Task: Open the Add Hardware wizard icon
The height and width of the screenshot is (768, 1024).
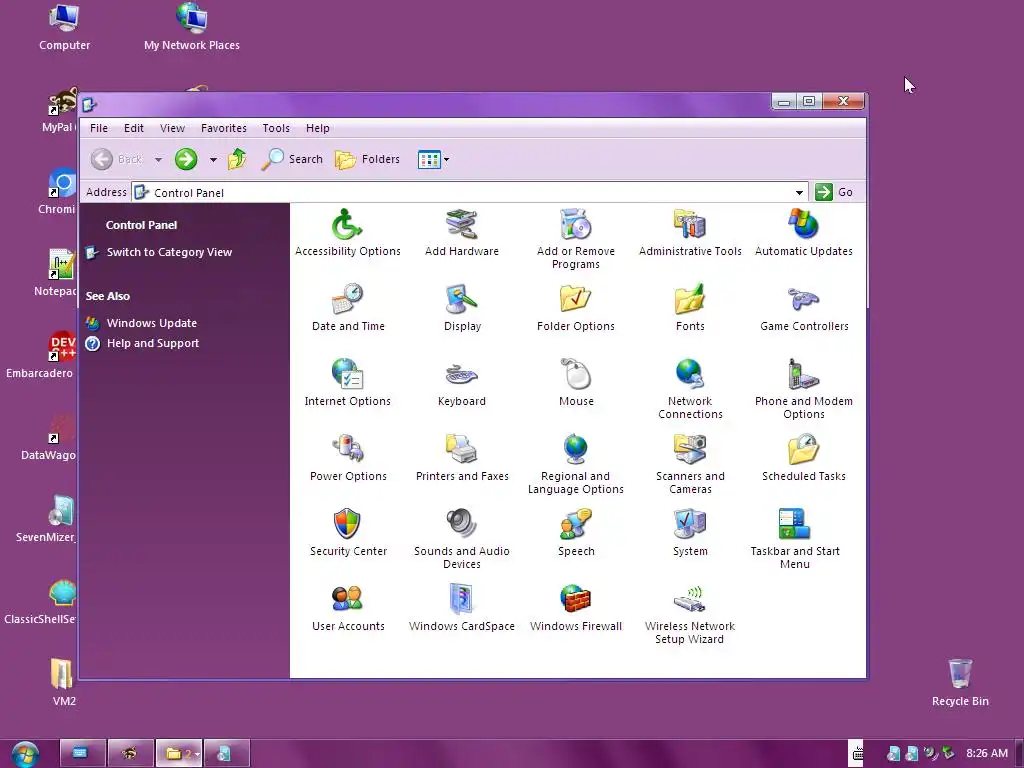Action: [462, 233]
